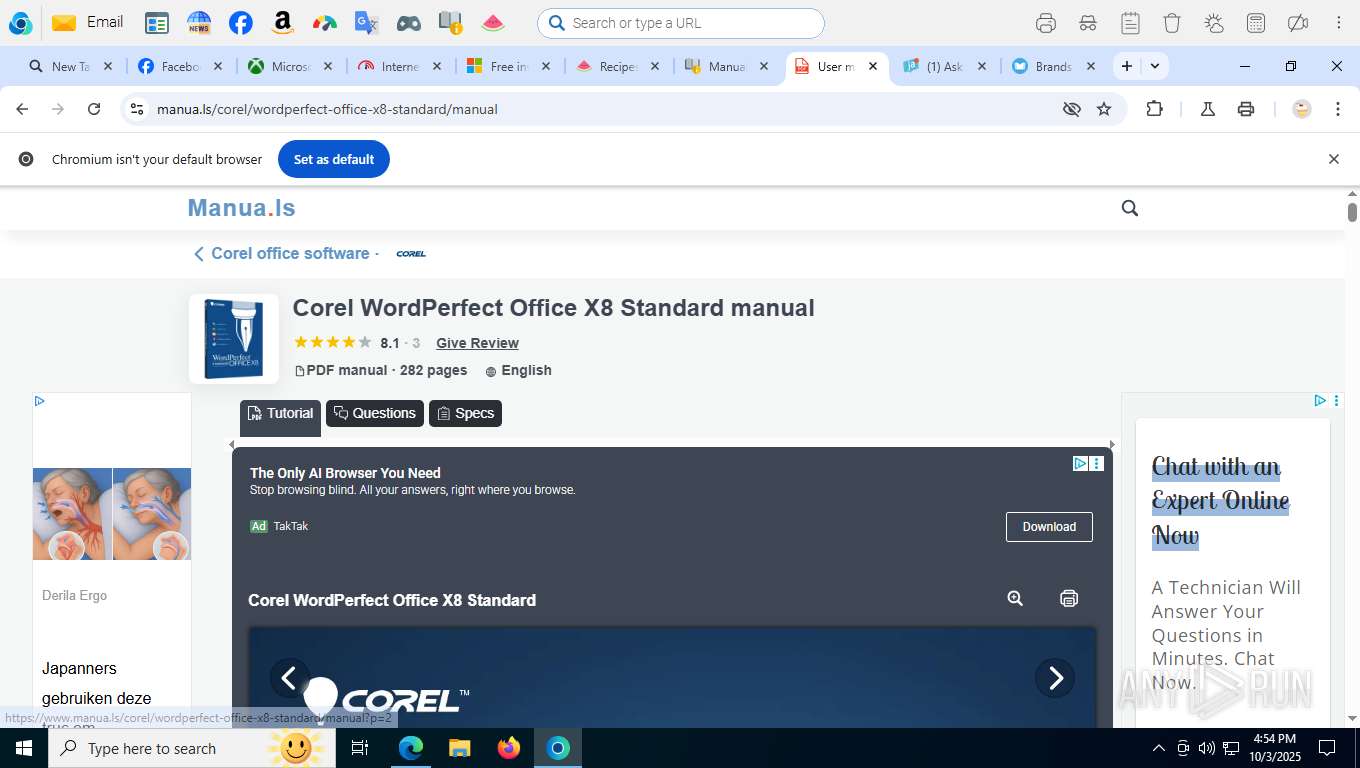Open the Extensions puzzle icon
The image size is (1360, 768).
coord(1154,109)
